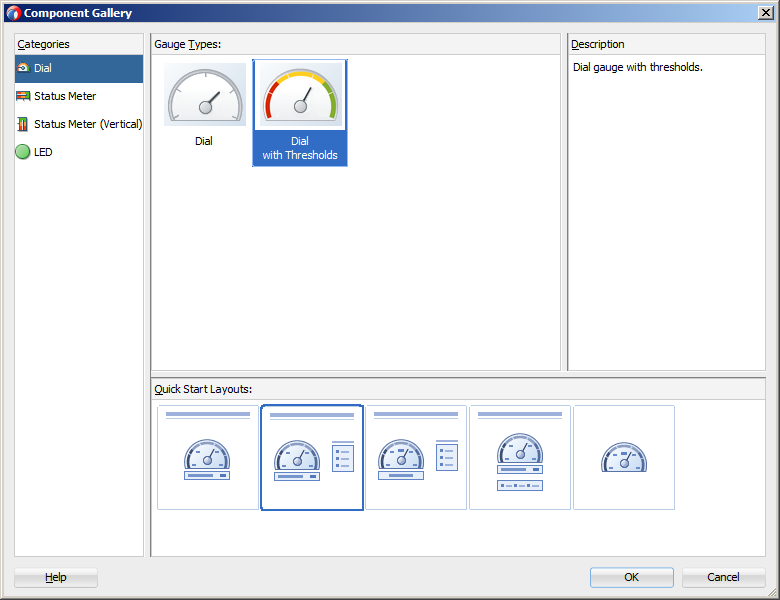This screenshot has height=600, width=780.
Task: Click the Status Meter (Vertical) label
Action: click(x=88, y=124)
